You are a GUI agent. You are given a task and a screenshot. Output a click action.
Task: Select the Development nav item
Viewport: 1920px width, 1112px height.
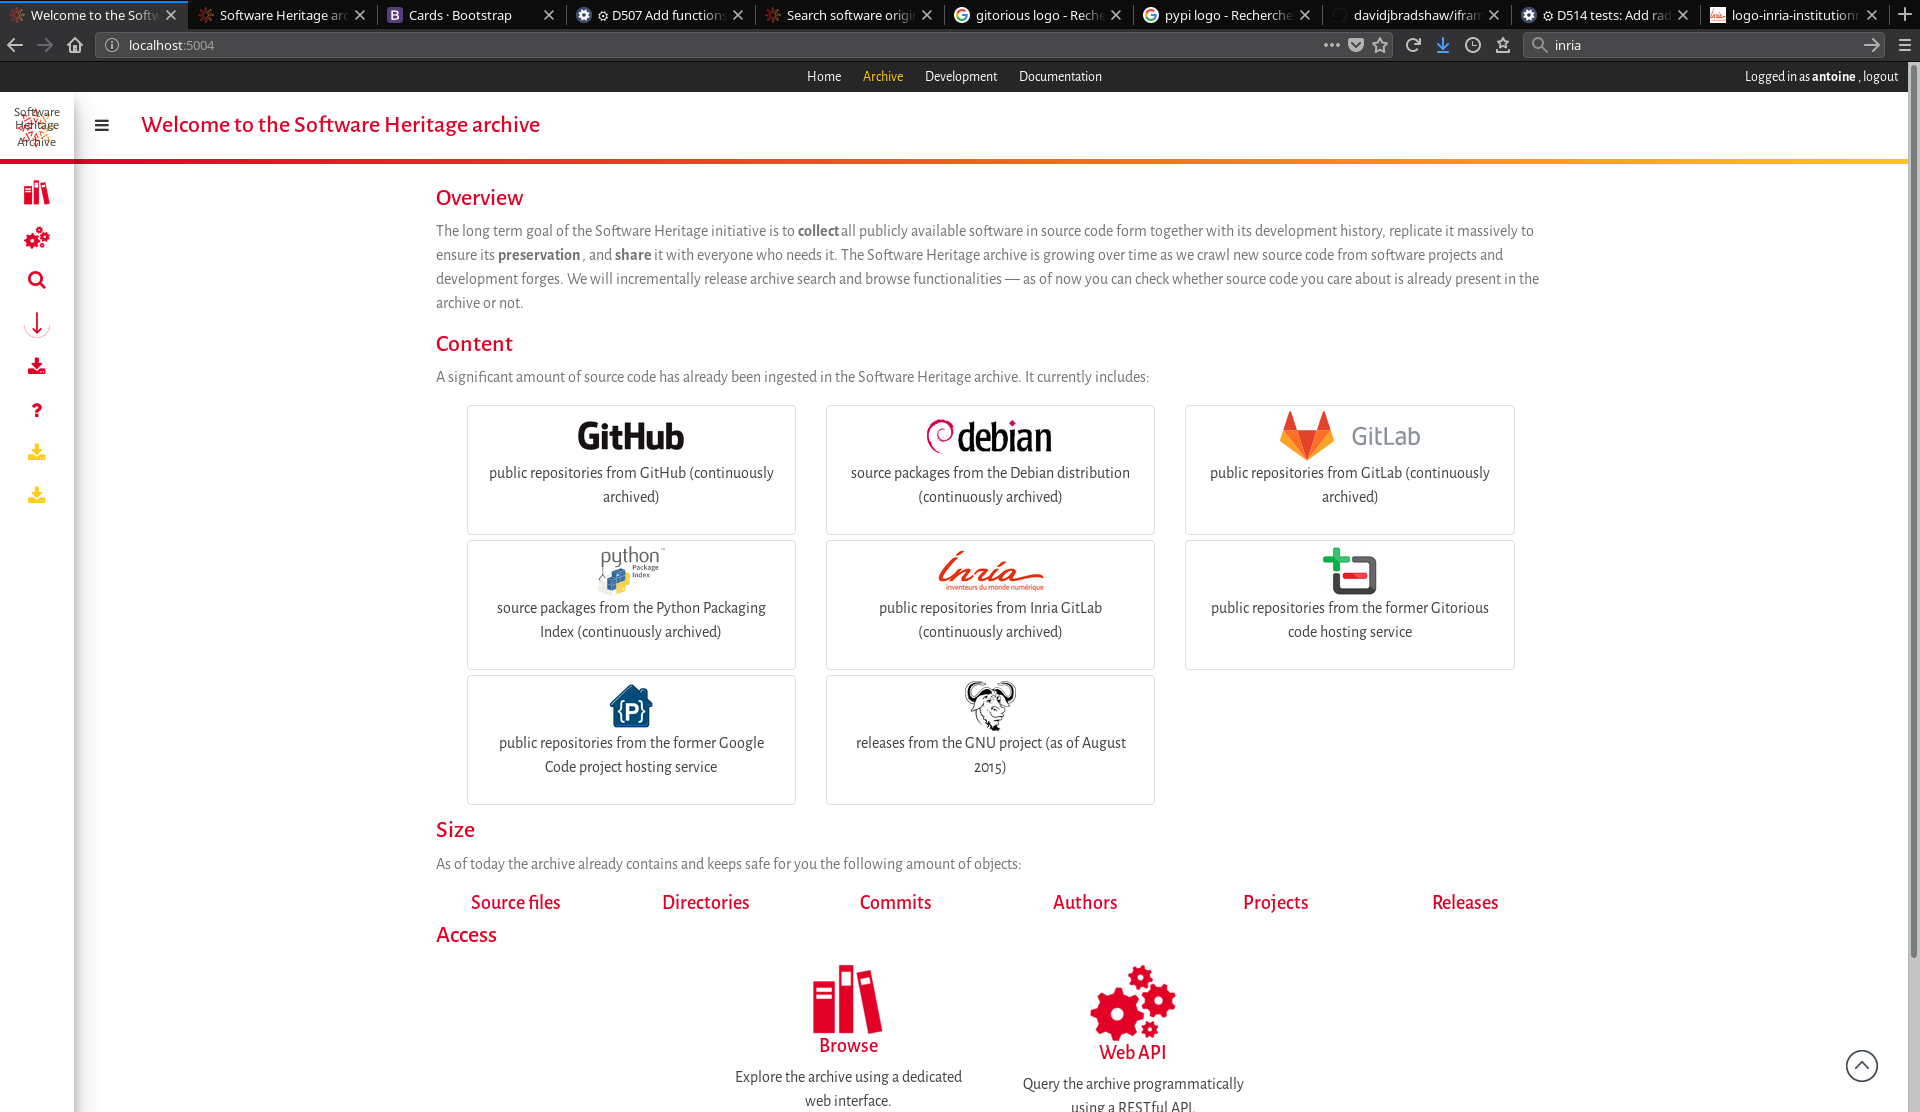coord(961,76)
